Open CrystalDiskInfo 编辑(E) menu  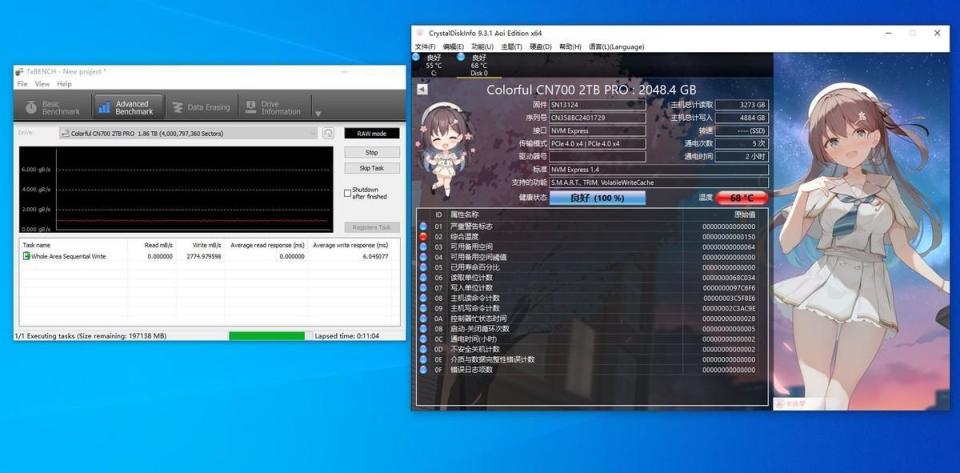[454, 47]
